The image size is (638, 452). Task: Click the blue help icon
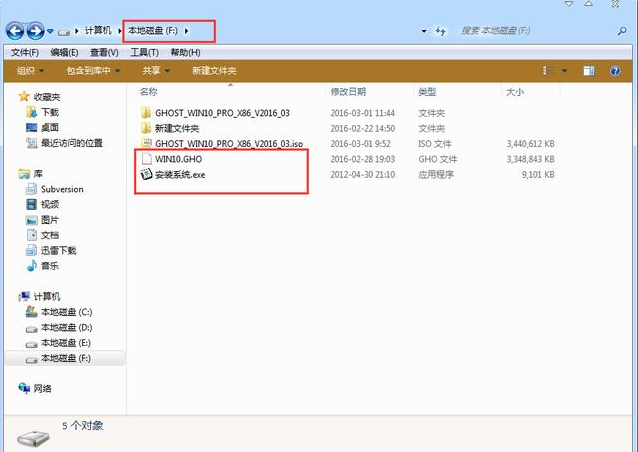tap(615, 71)
